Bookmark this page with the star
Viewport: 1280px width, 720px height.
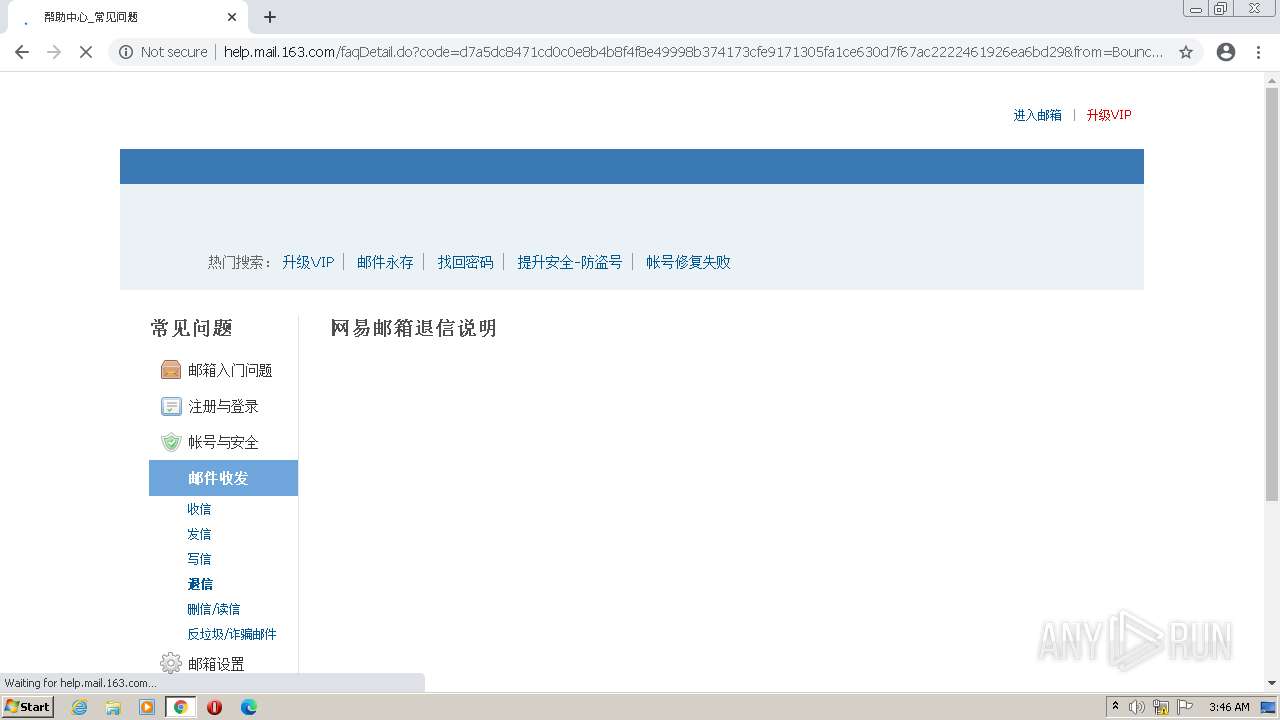(1186, 52)
